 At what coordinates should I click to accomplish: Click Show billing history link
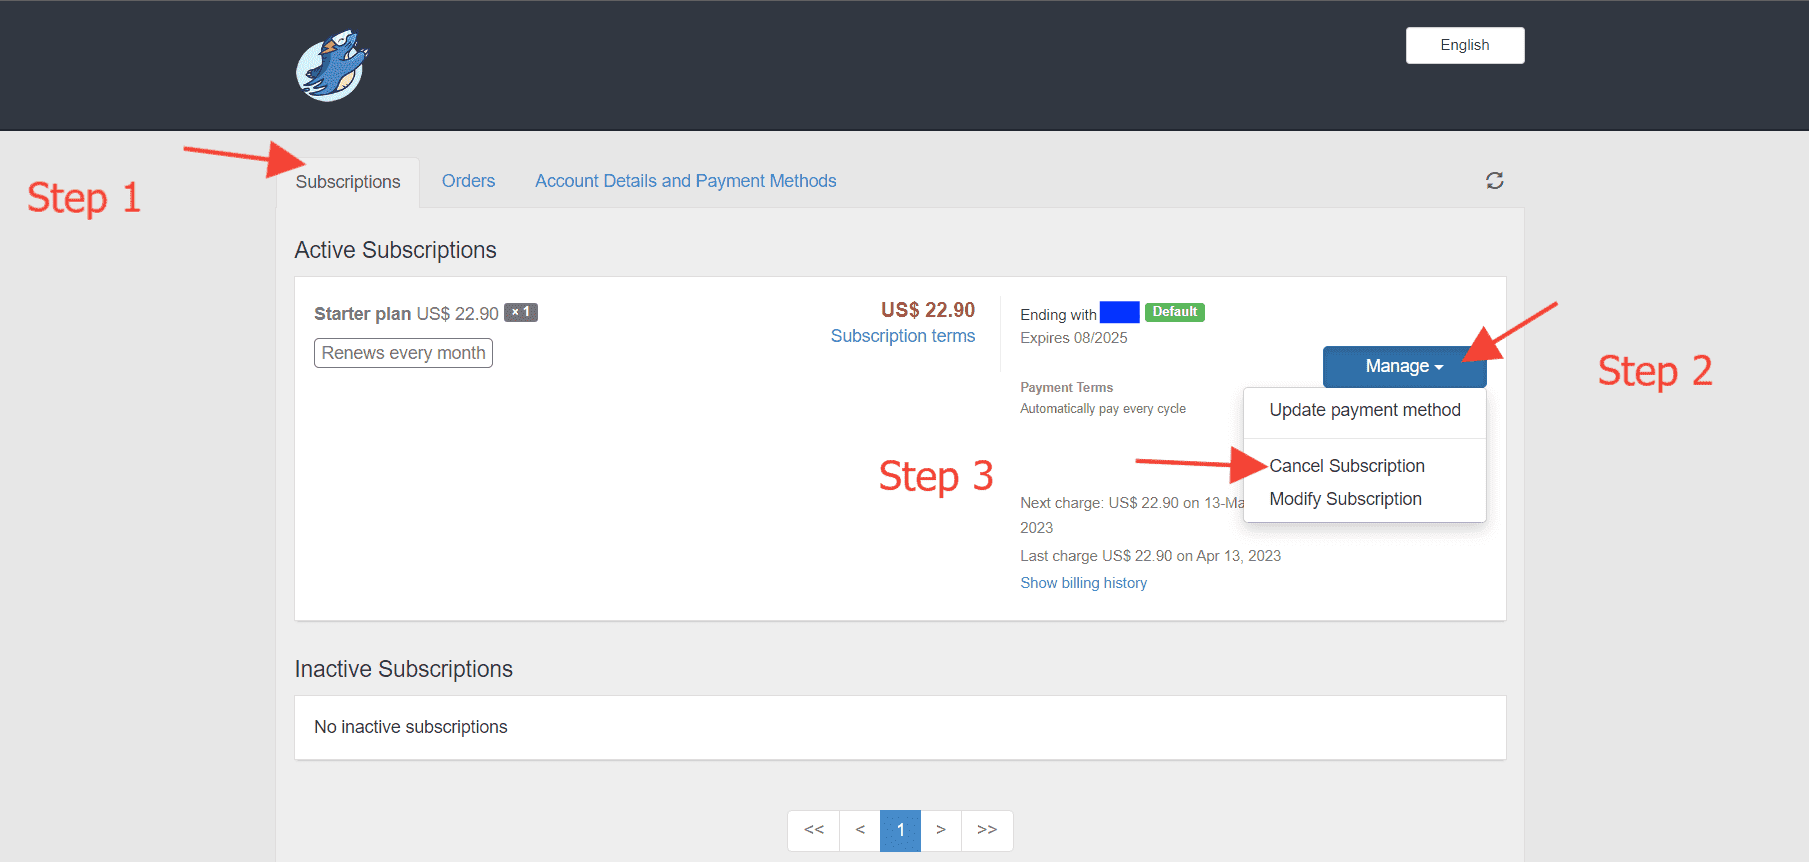pos(1083,583)
